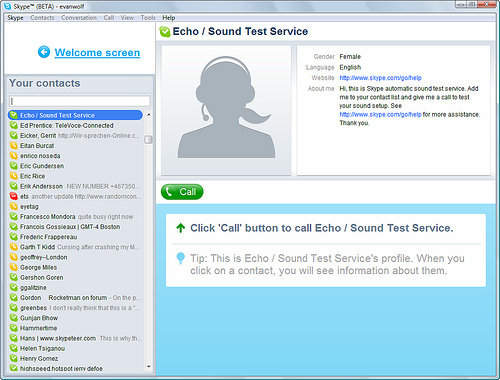Open the Call menu
The image size is (500, 380).
109,18
